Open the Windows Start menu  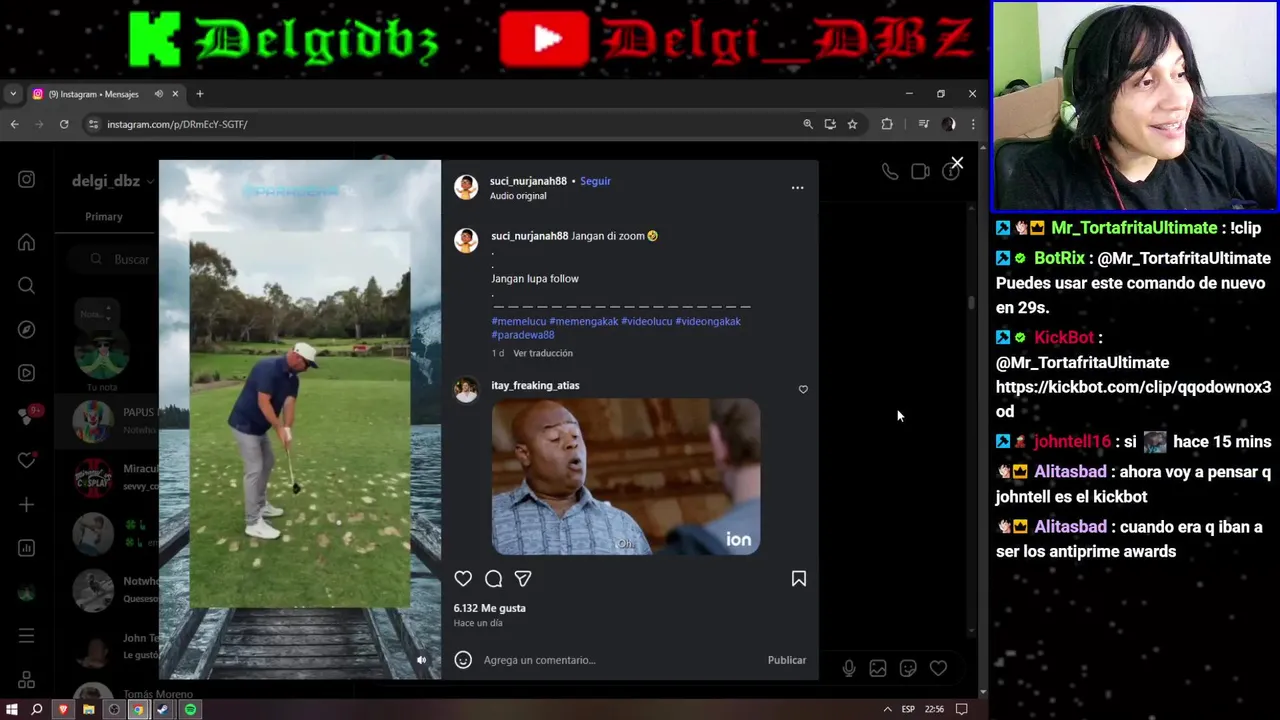point(12,709)
